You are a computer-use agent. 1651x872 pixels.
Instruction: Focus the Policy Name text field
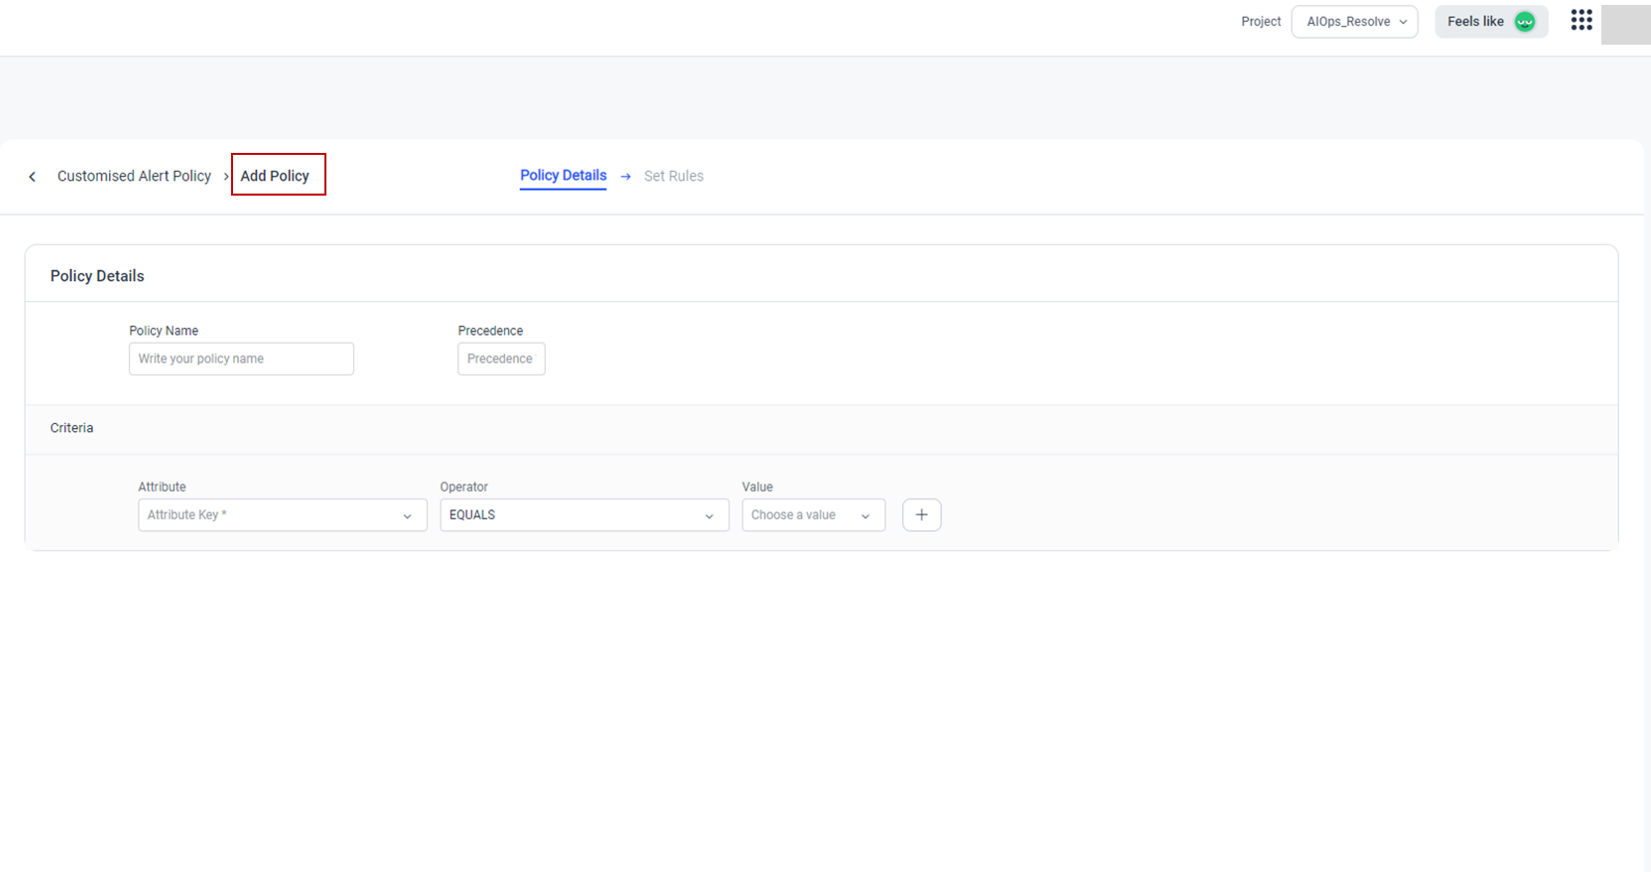coord(241,359)
